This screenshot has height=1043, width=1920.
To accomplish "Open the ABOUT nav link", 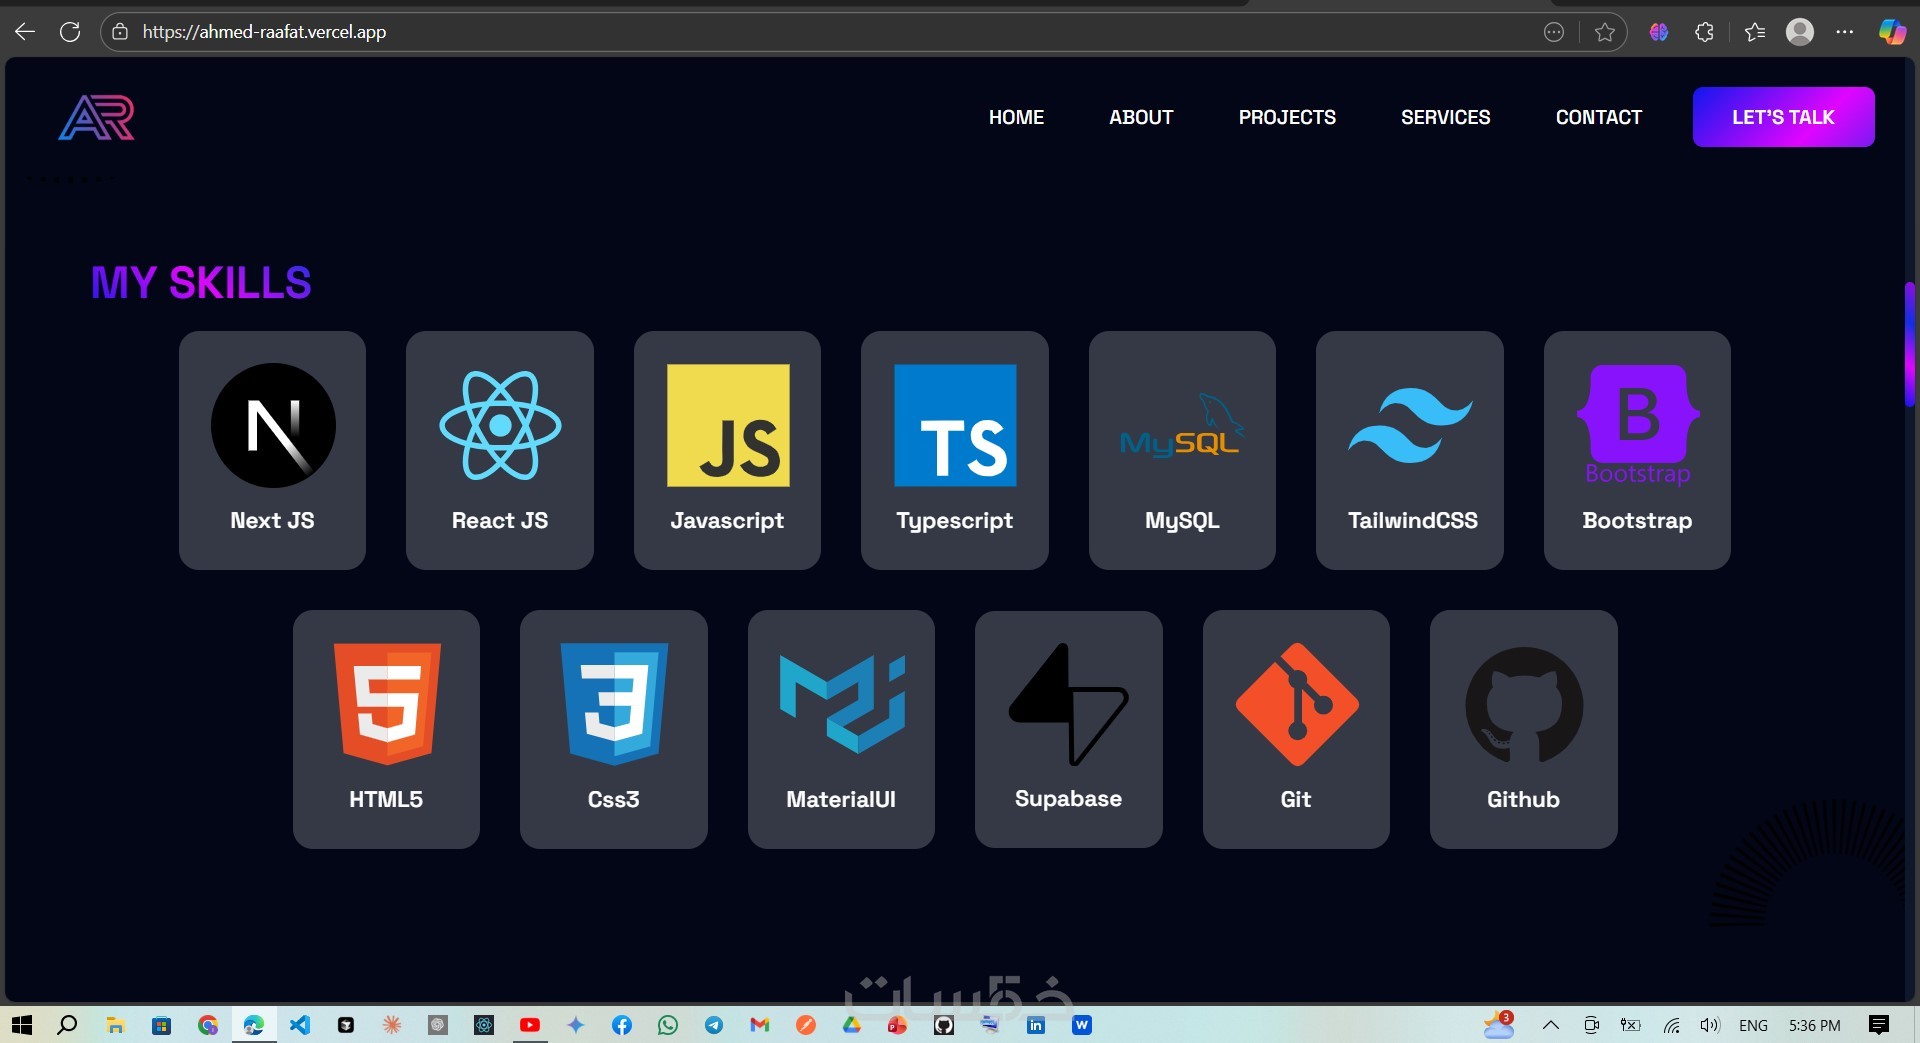I will coord(1141,117).
